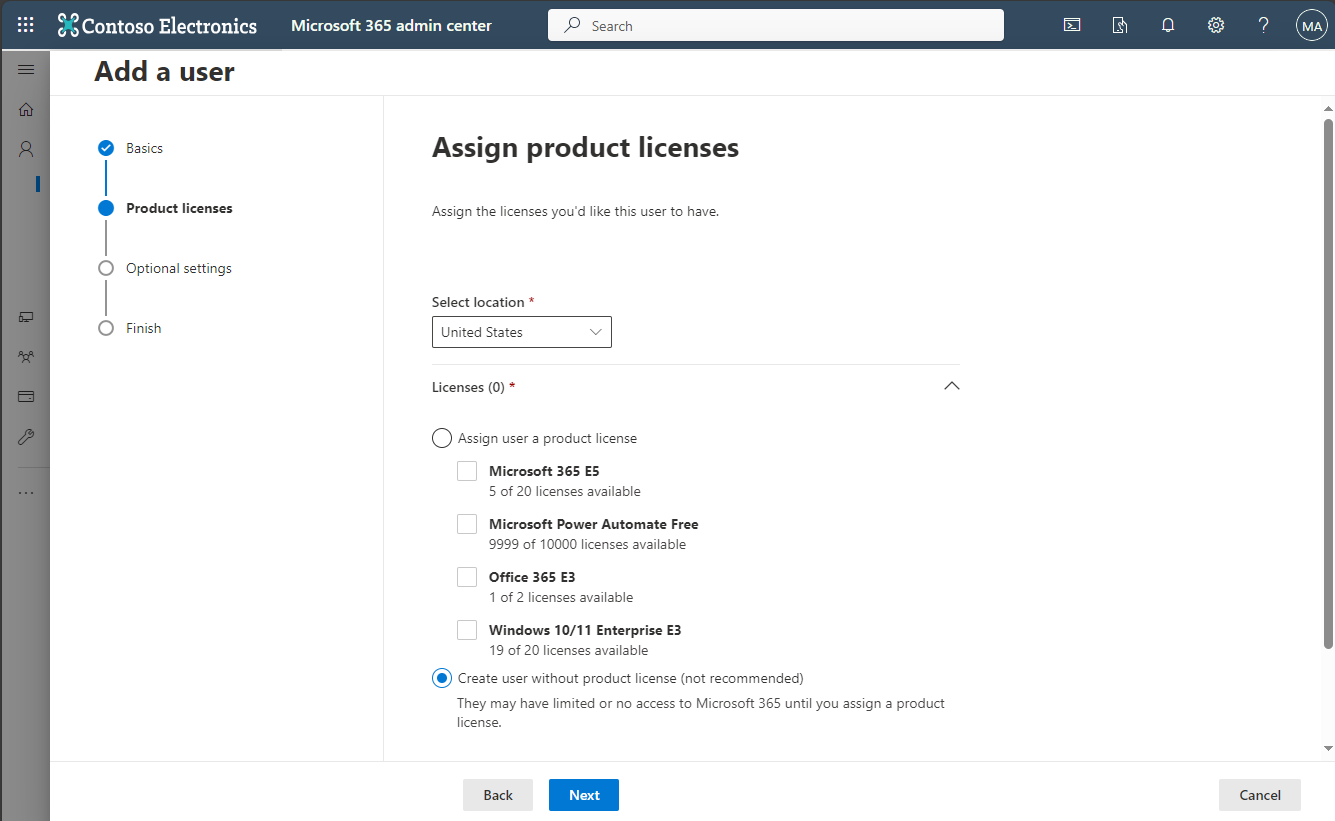Viewport: 1335px width, 821px height.
Task: Show all navigation ellipsis in sidebar
Action: click(26, 492)
